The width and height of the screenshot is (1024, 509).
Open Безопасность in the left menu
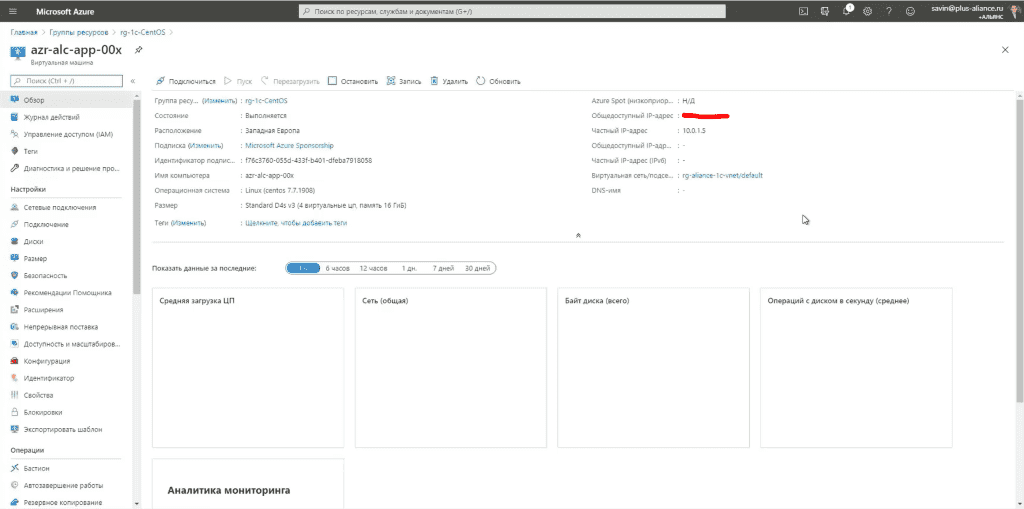point(65,276)
